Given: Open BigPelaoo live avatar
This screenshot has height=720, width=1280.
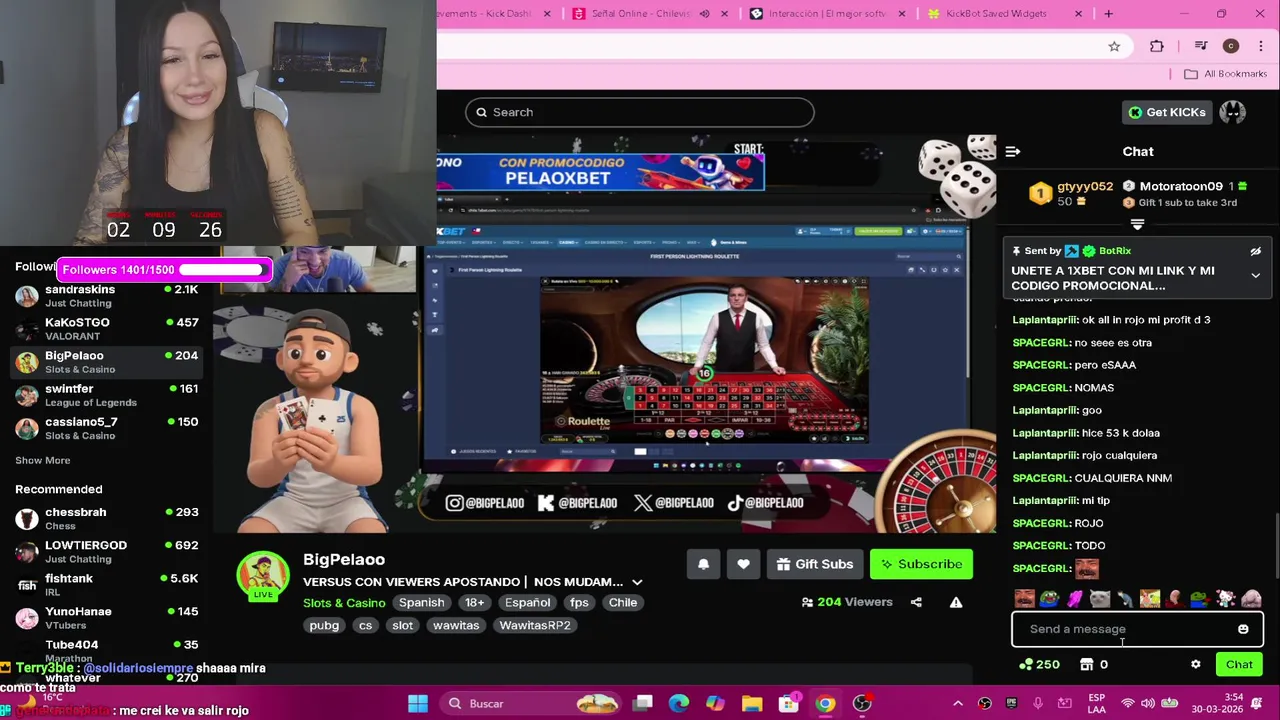Looking at the screenshot, I should pos(263,575).
